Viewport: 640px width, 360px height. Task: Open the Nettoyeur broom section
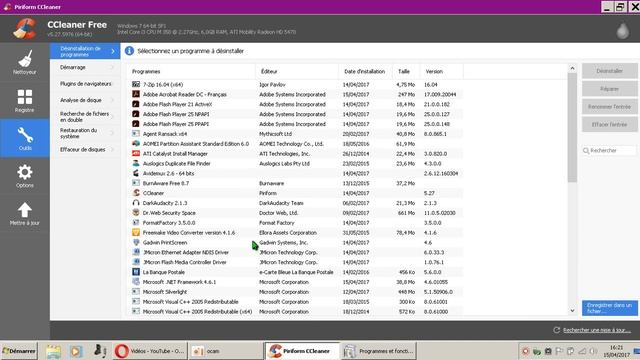click(24, 62)
